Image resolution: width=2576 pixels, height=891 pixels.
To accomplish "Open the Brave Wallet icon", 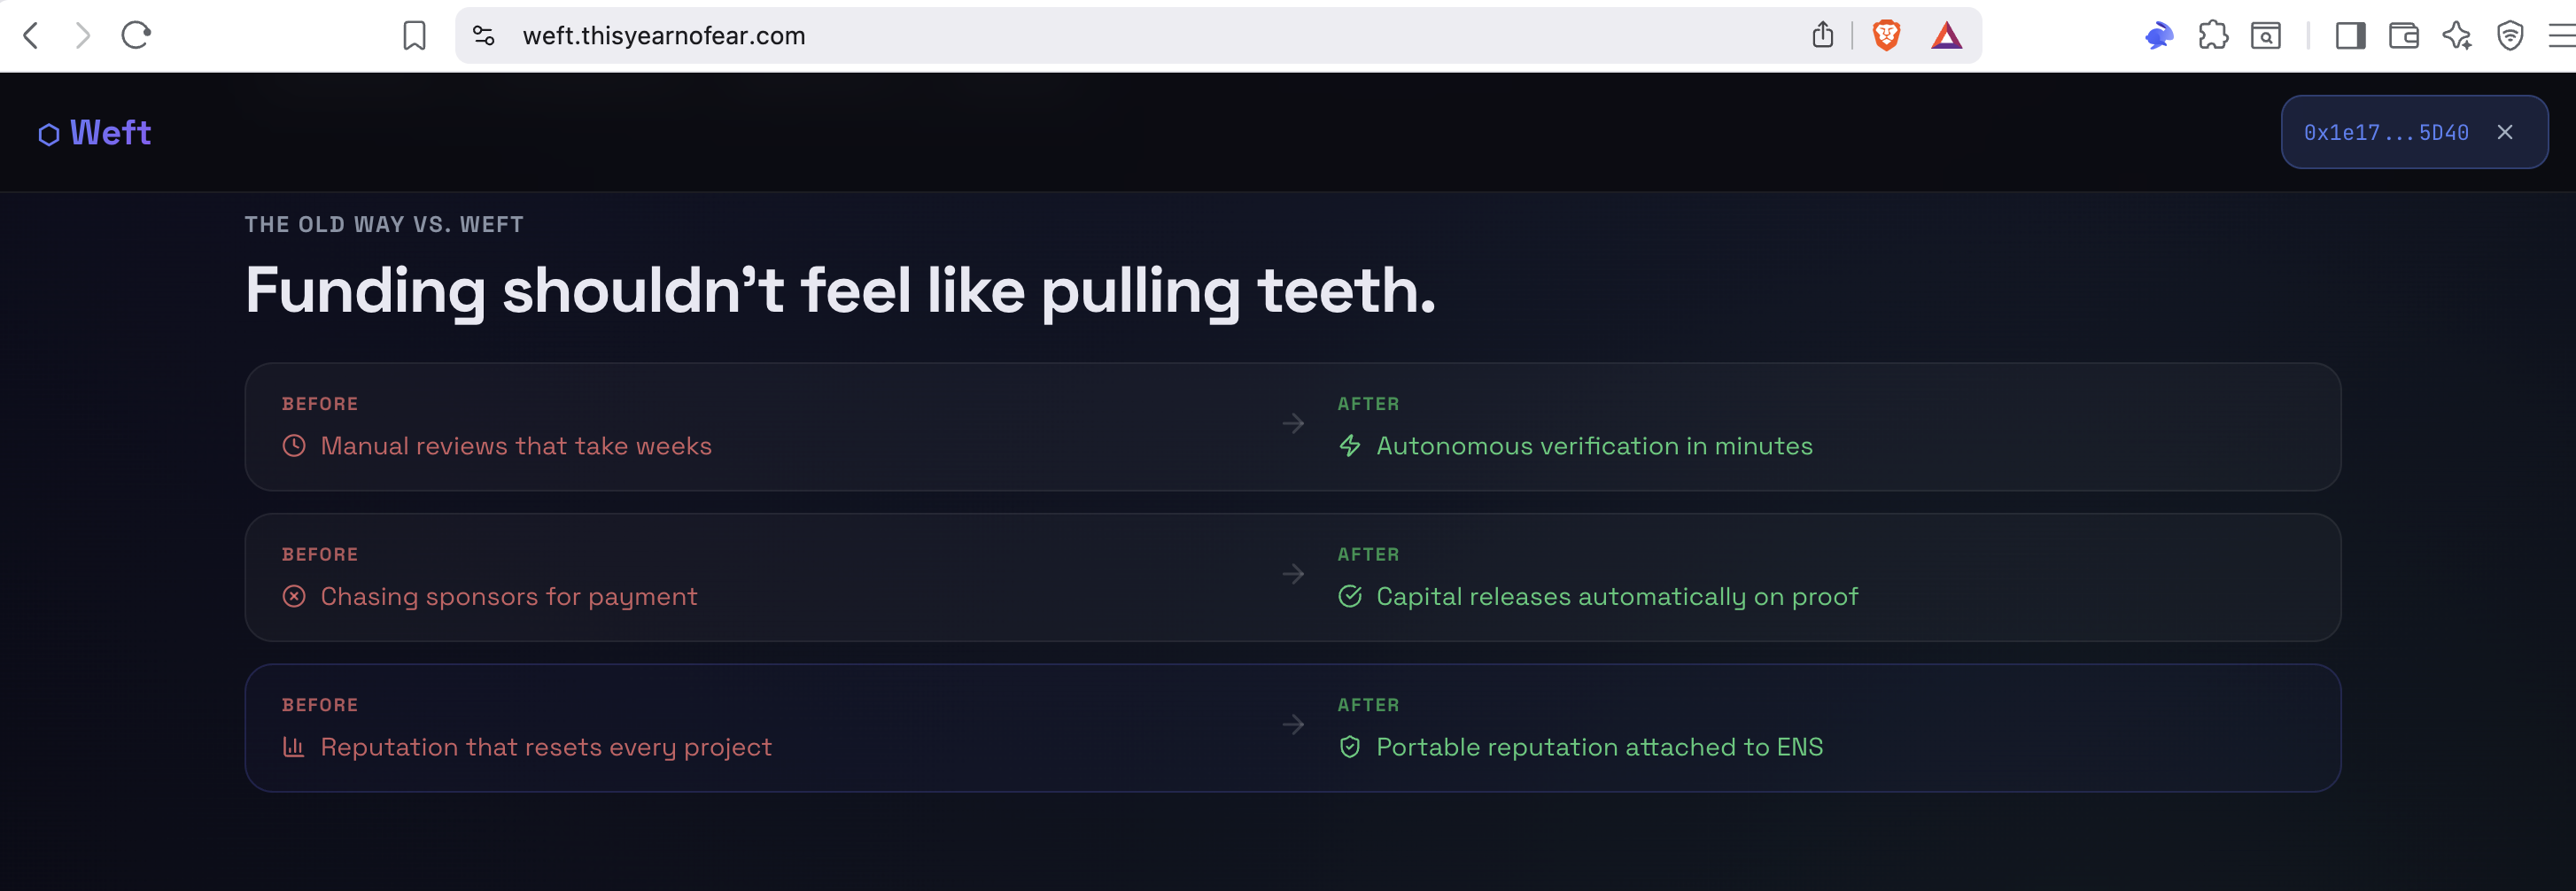I will pos(2403,36).
